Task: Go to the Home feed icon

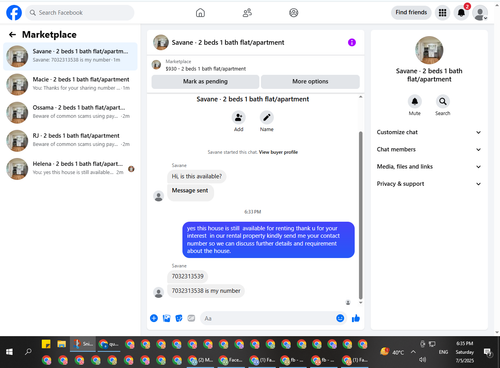Action: click(x=200, y=13)
